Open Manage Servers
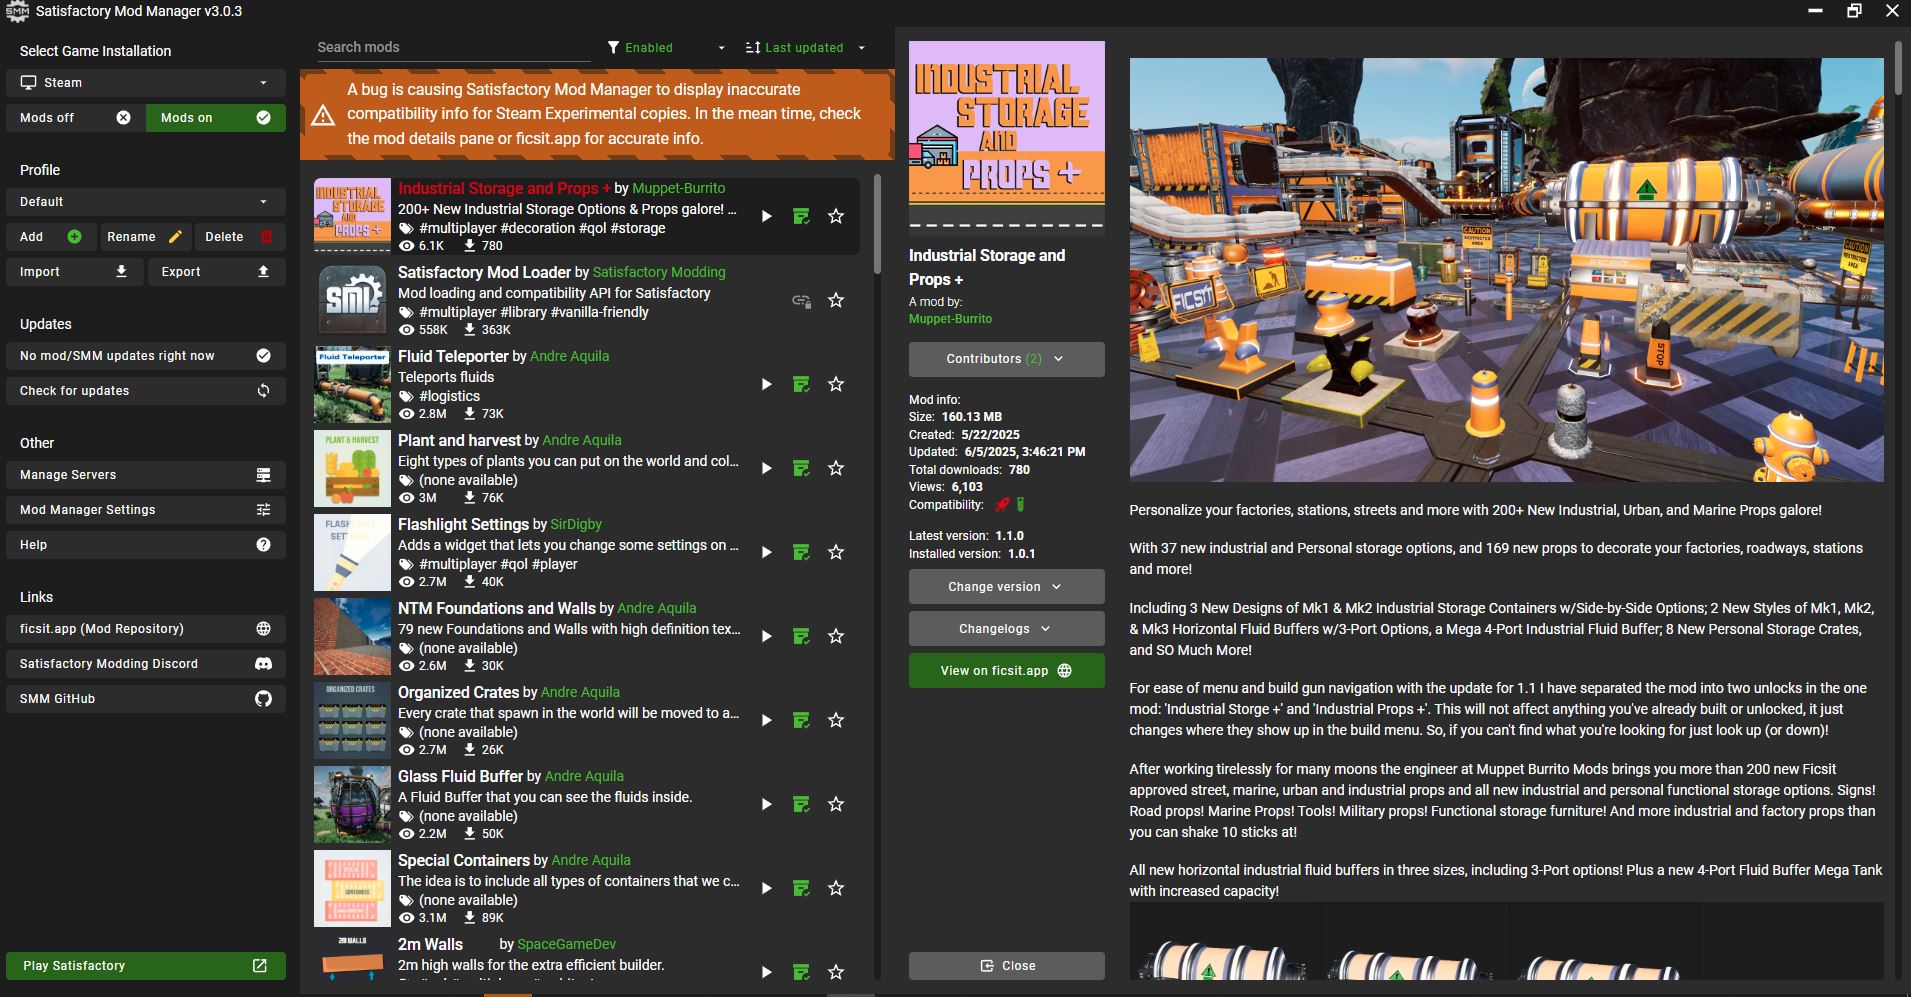This screenshot has width=1911, height=997. (x=146, y=475)
